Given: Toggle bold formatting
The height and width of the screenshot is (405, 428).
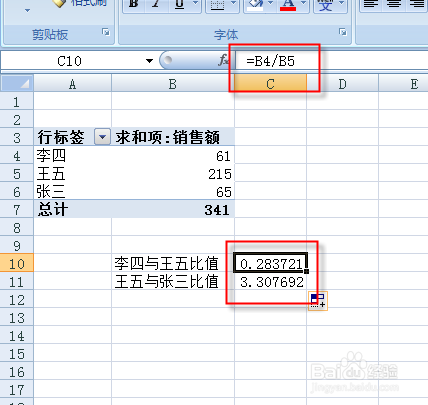Looking at the screenshot, I should [134, 5].
